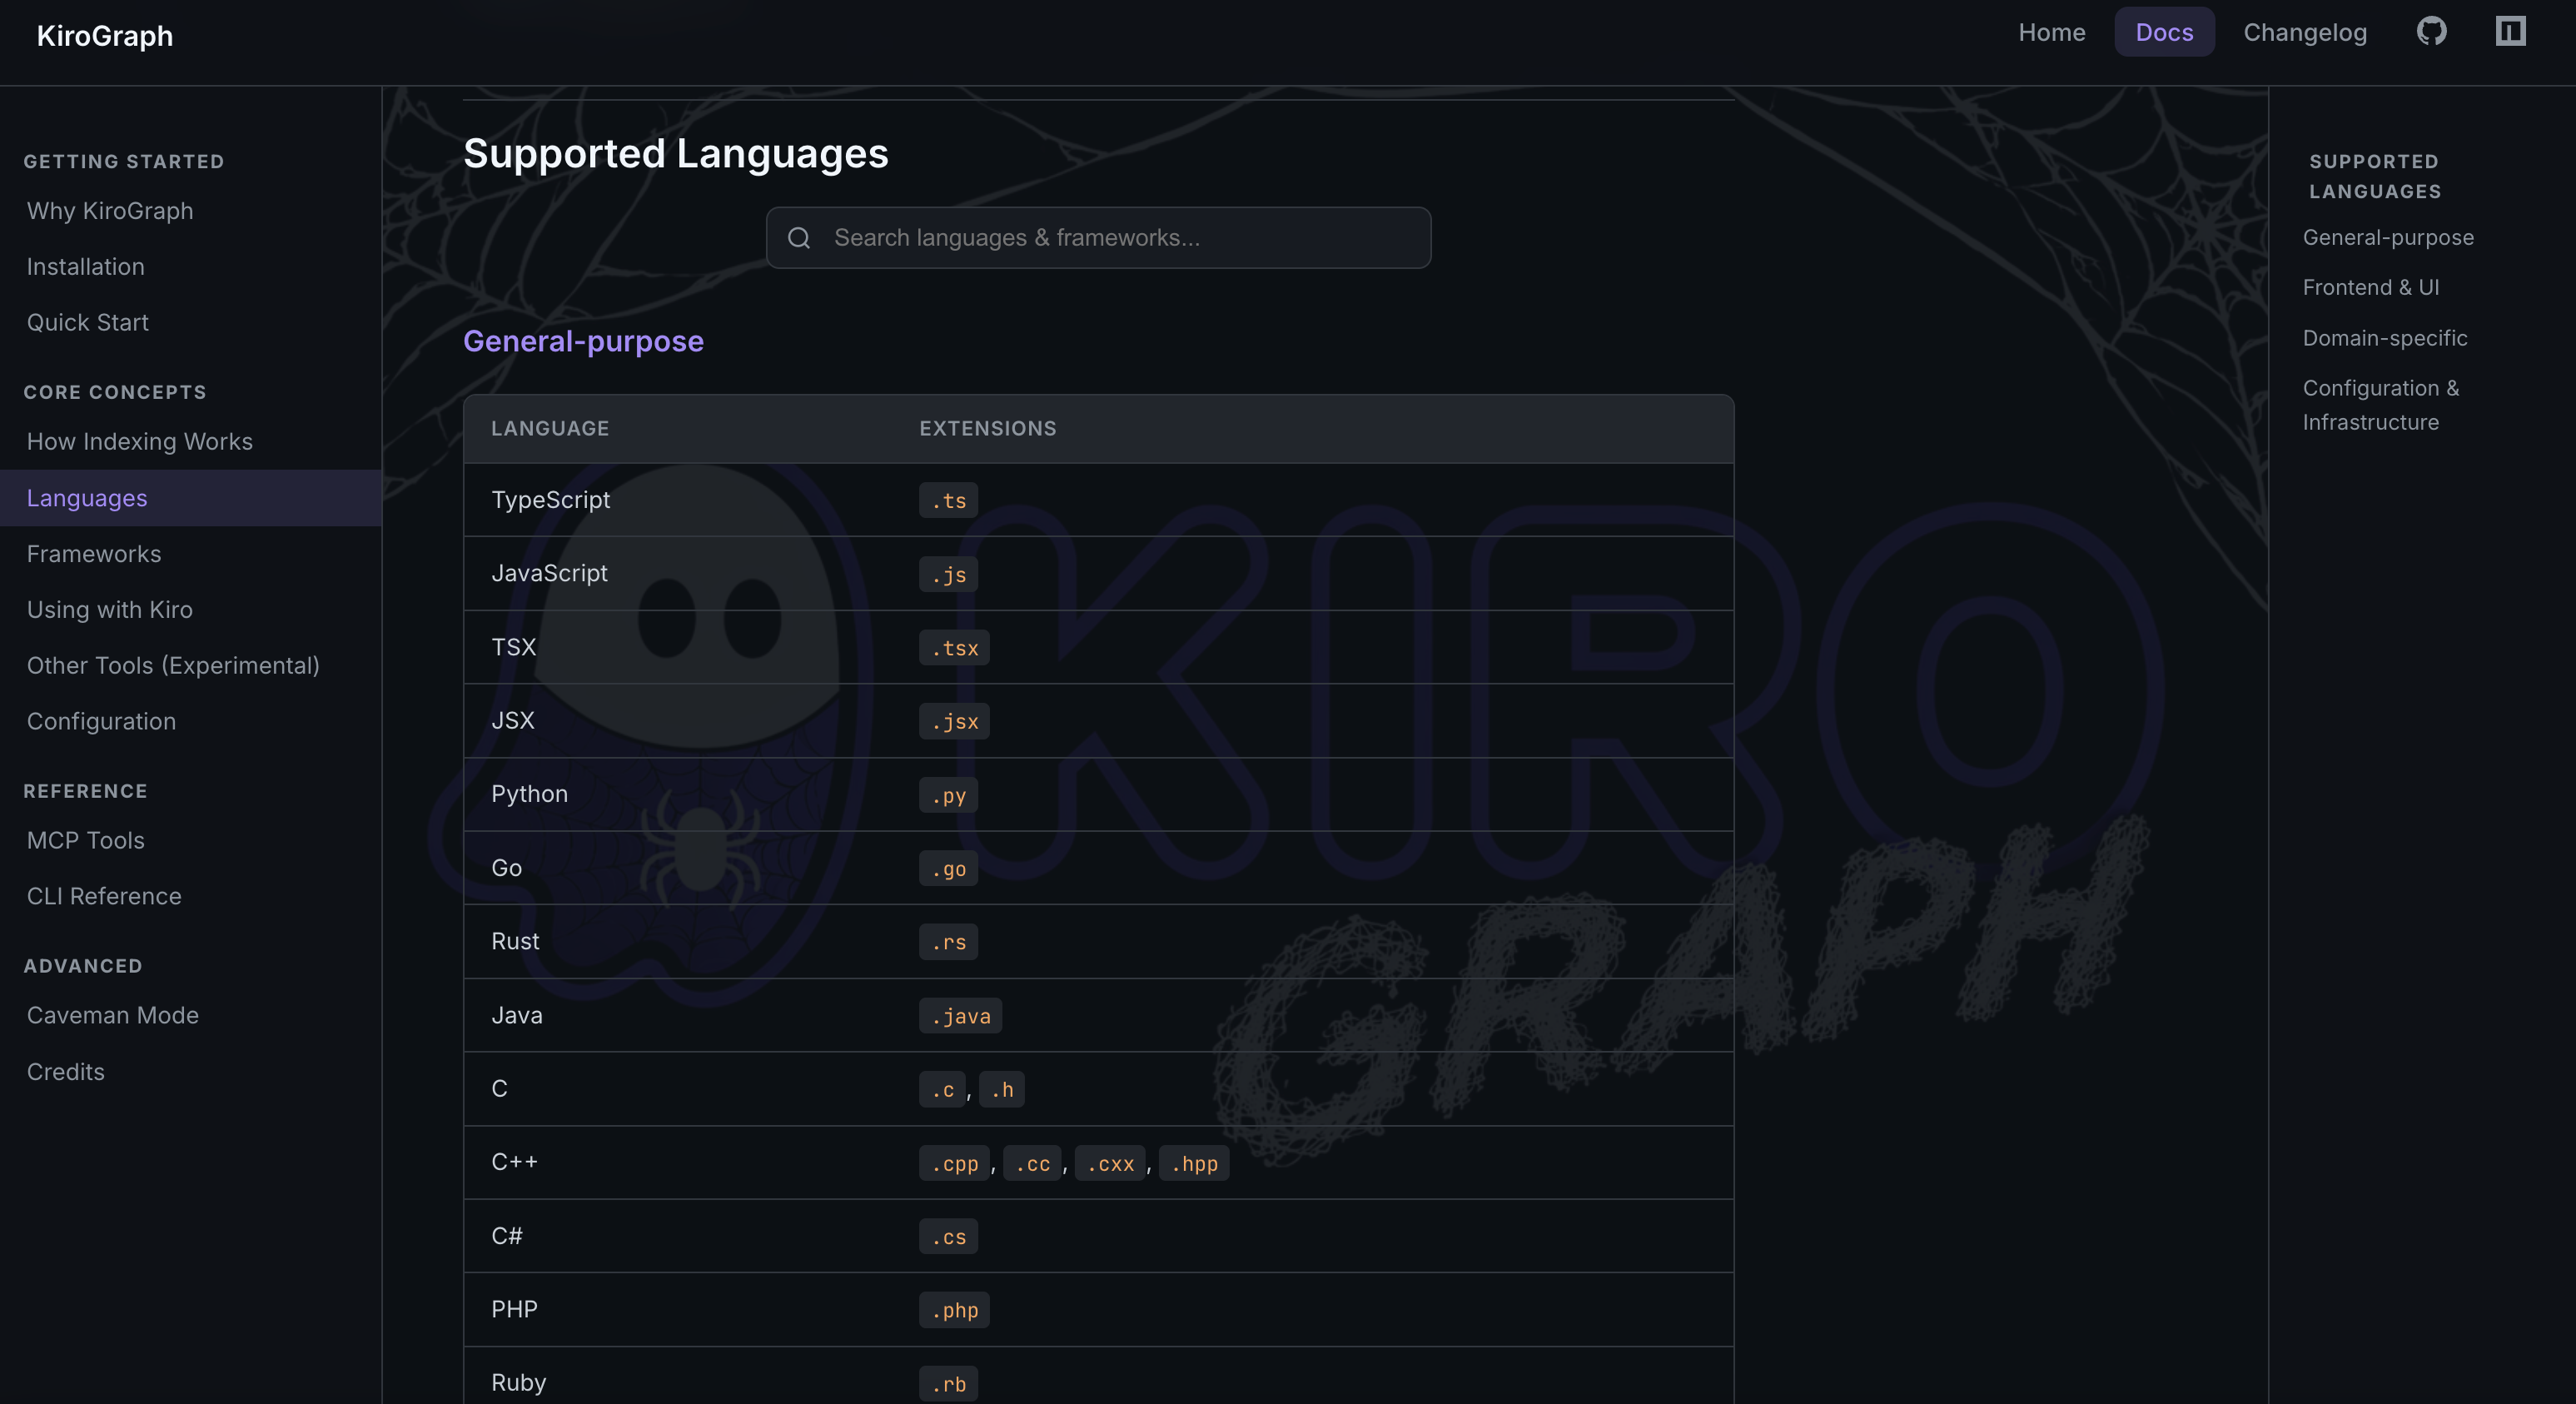The width and height of the screenshot is (2576, 1404).
Task: Jump to General-purpose in page outline
Action: (2388, 238)
